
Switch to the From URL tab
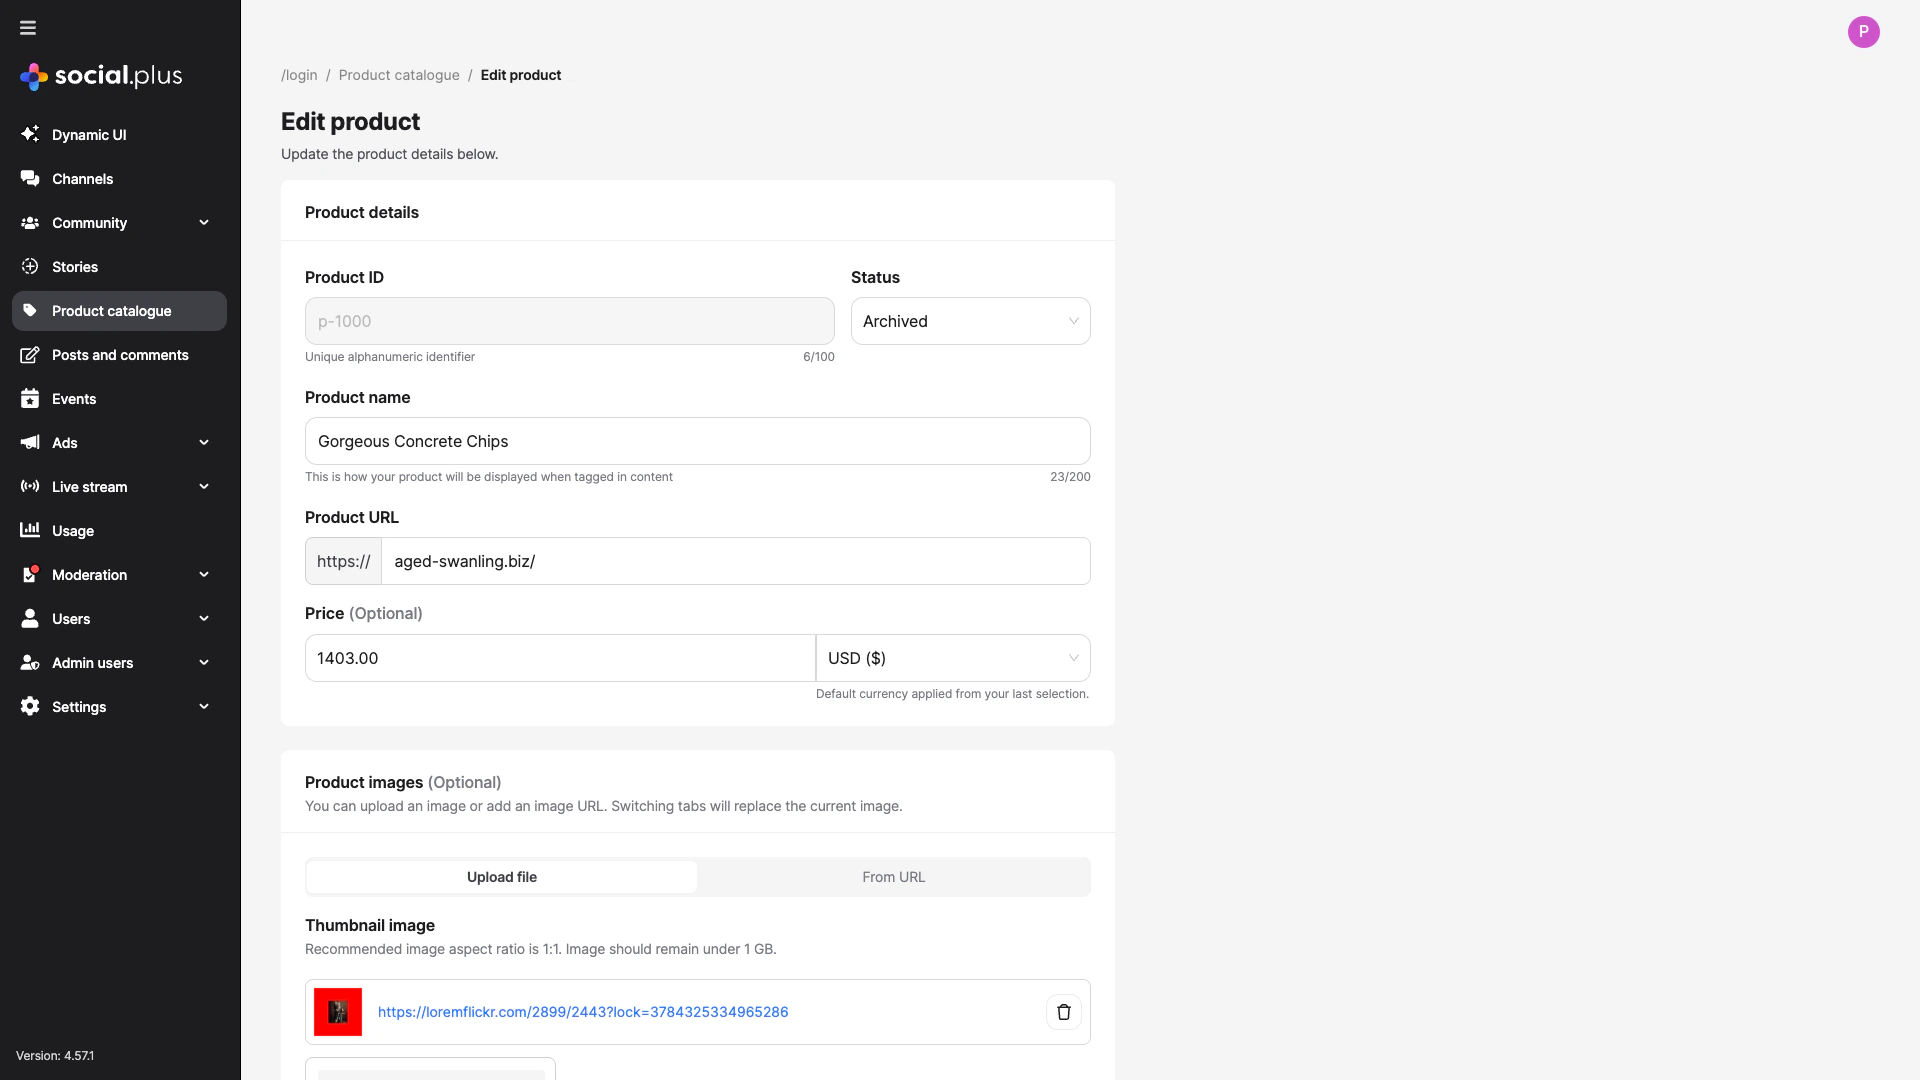pos(893,876)
